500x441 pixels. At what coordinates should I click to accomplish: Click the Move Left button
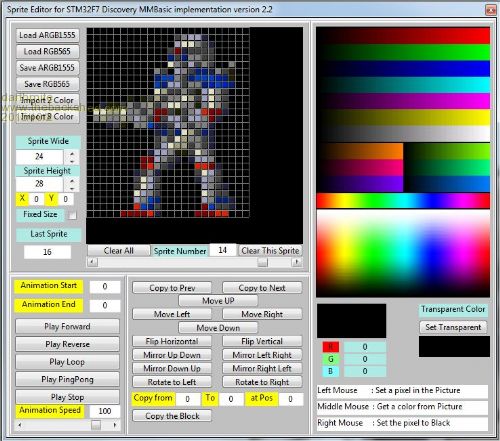[x=172, y=314]
